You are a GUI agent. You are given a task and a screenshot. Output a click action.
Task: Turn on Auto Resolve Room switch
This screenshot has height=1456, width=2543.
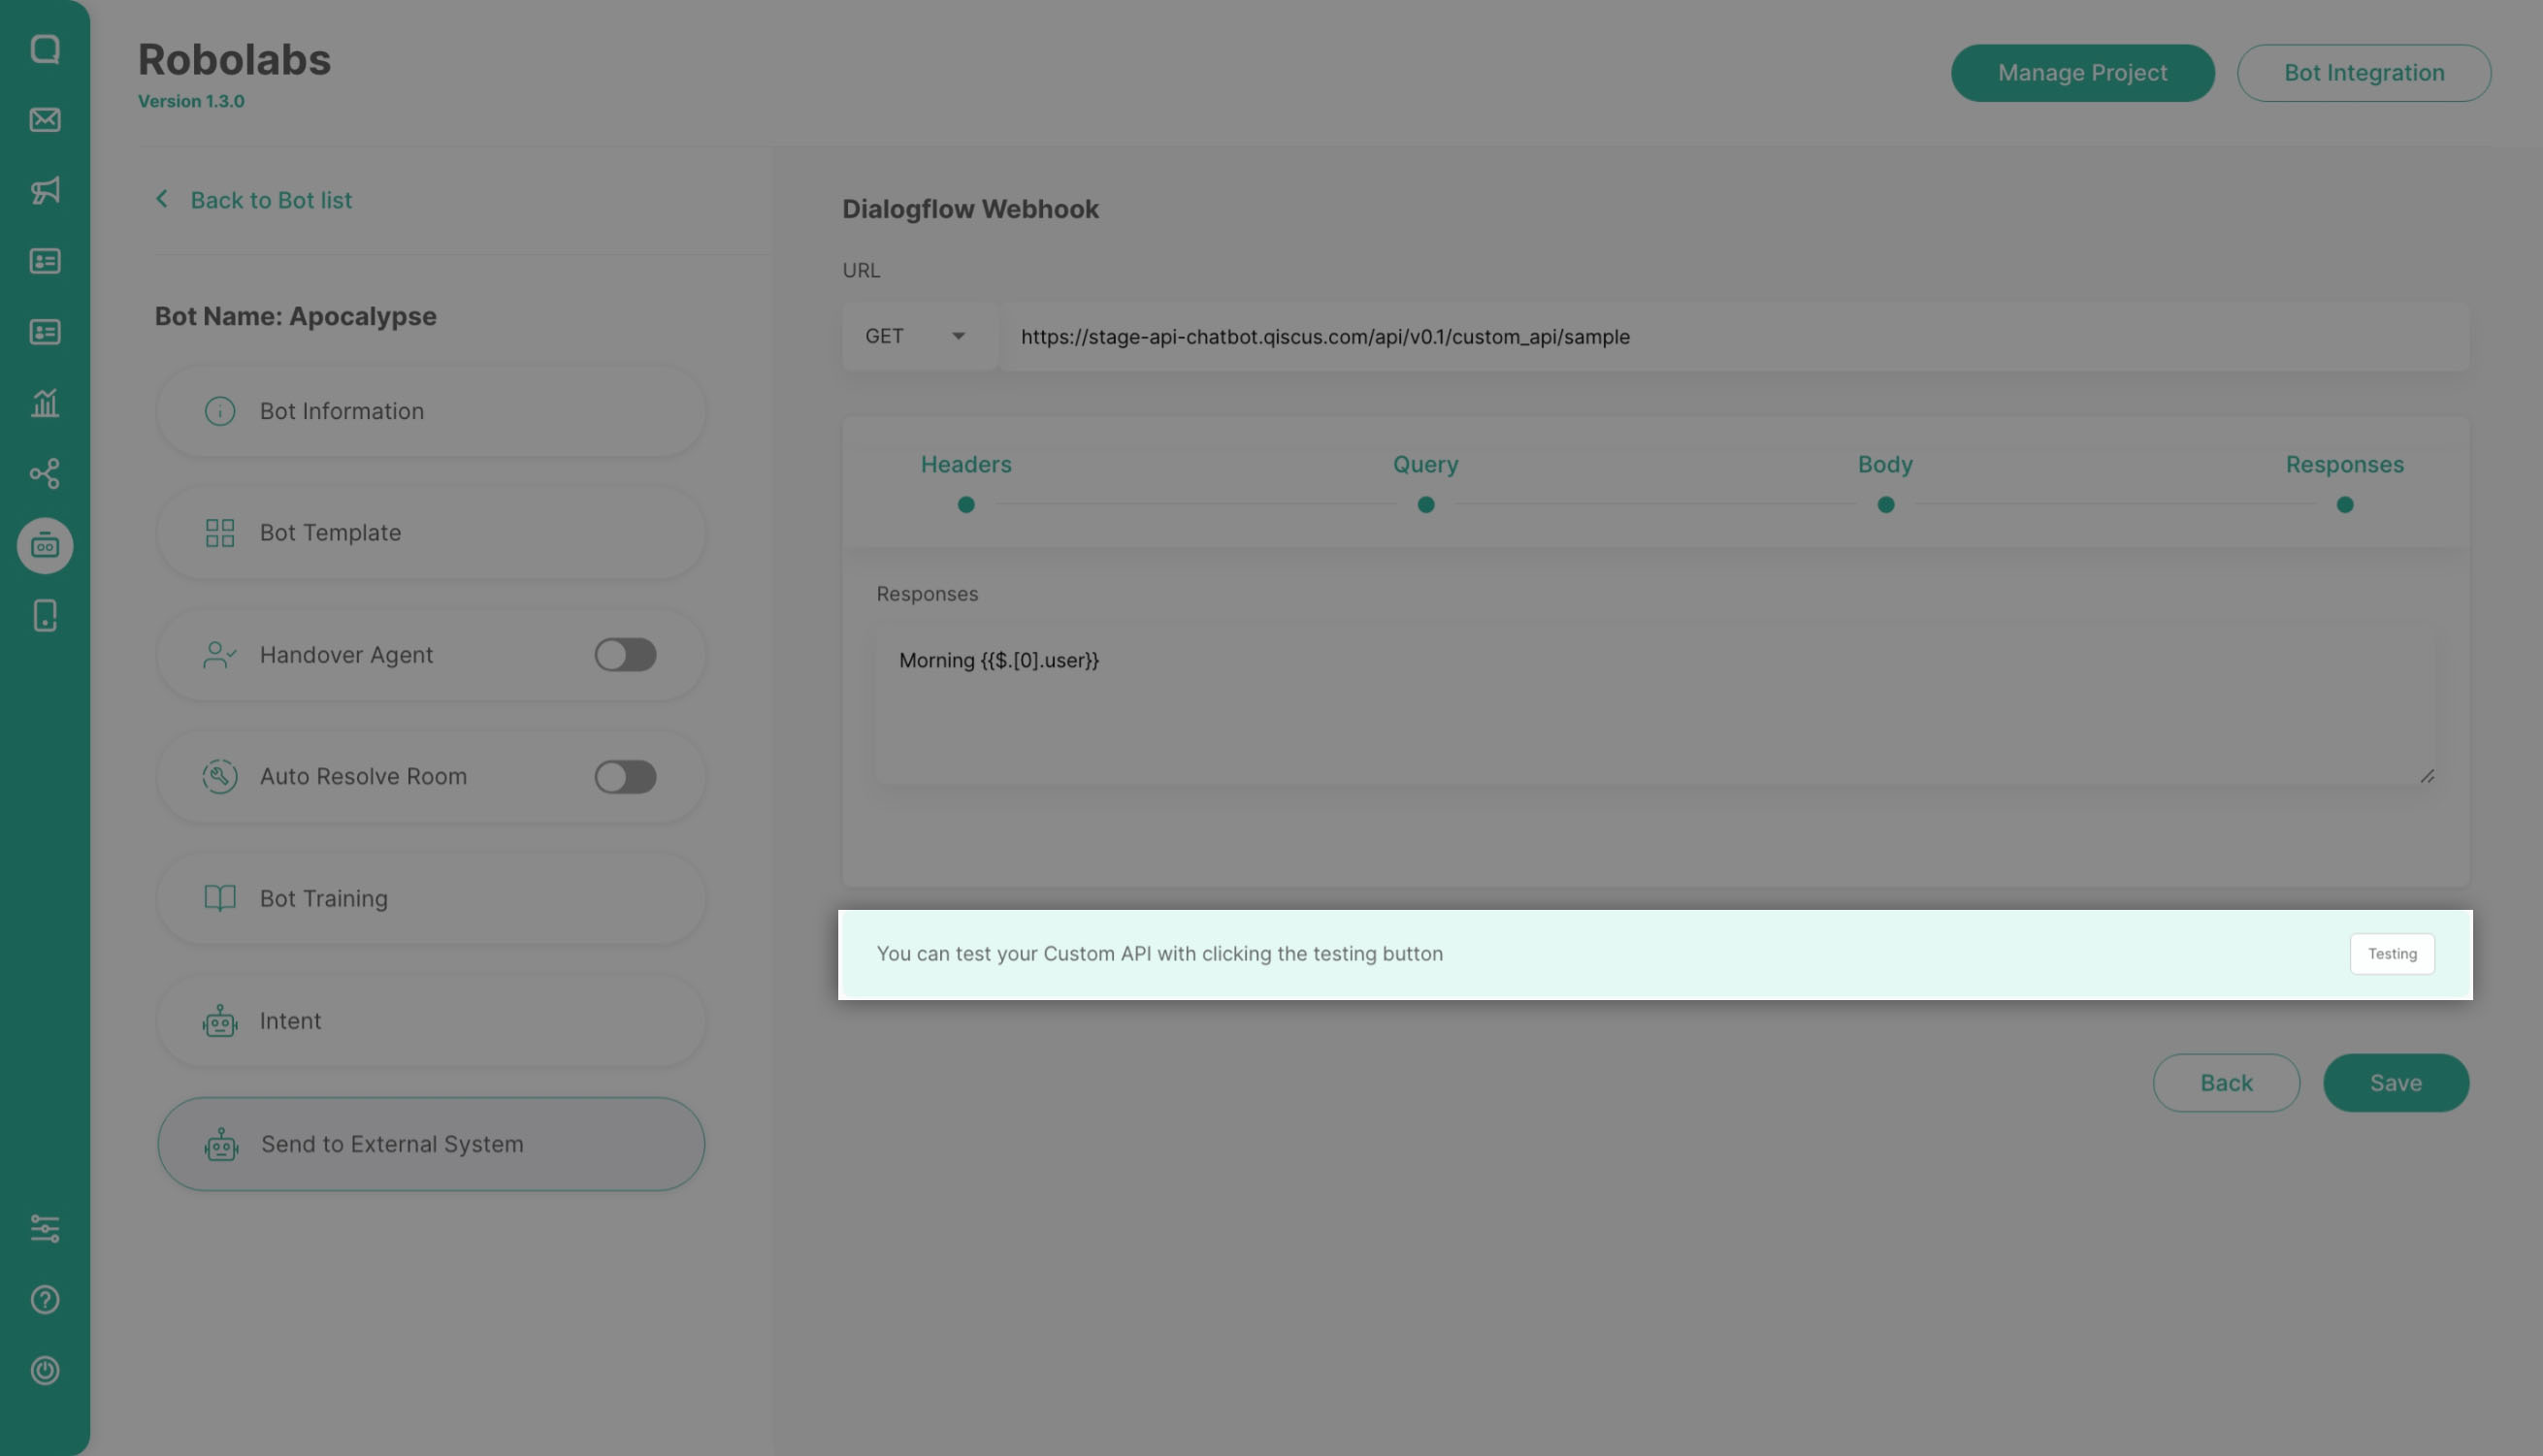click(x=625, y=777)
